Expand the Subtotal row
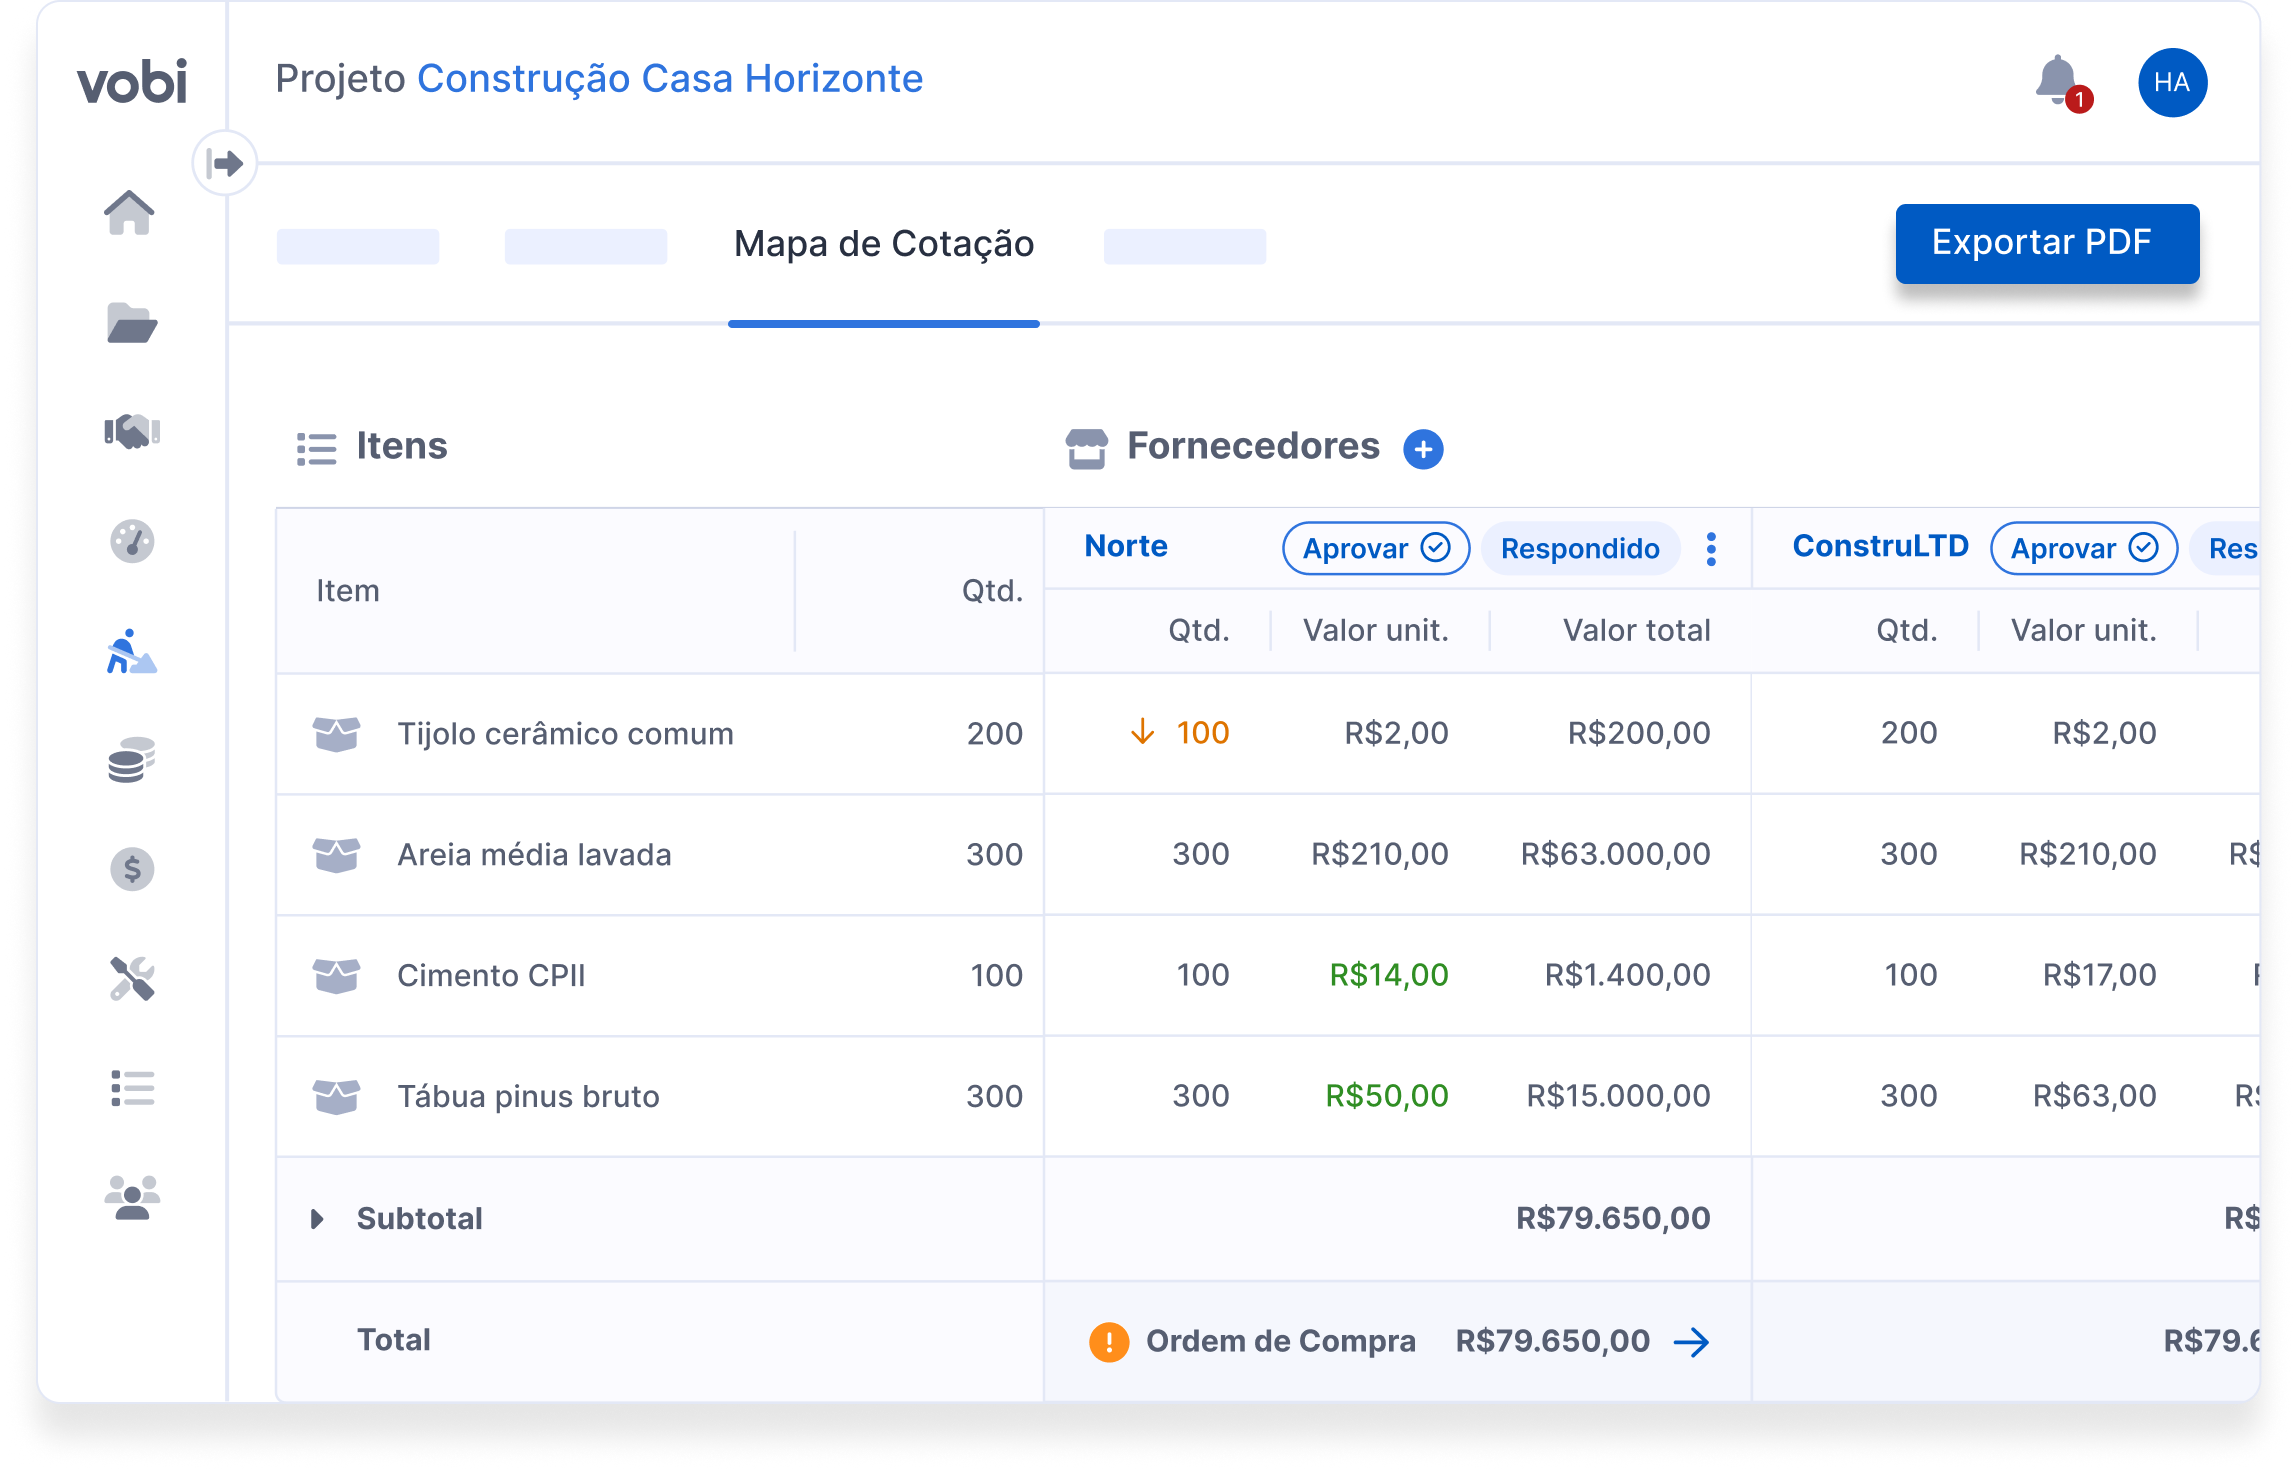Screen dimensions: 2293x1471 click(317, 1219)
